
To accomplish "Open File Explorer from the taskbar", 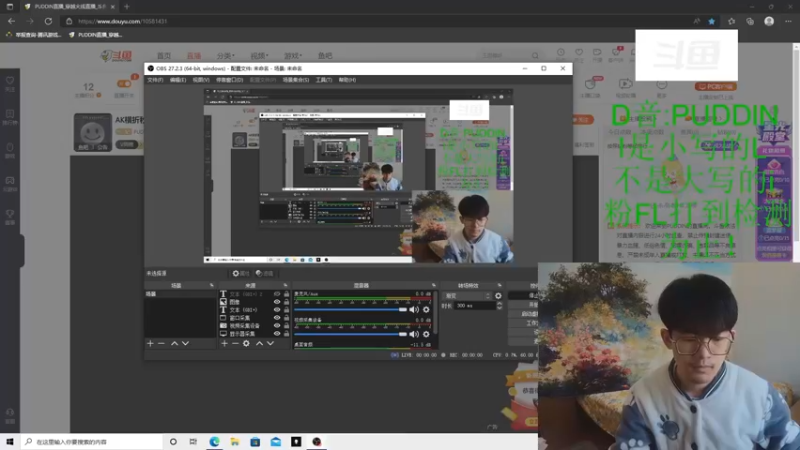I will click(235, 442).
